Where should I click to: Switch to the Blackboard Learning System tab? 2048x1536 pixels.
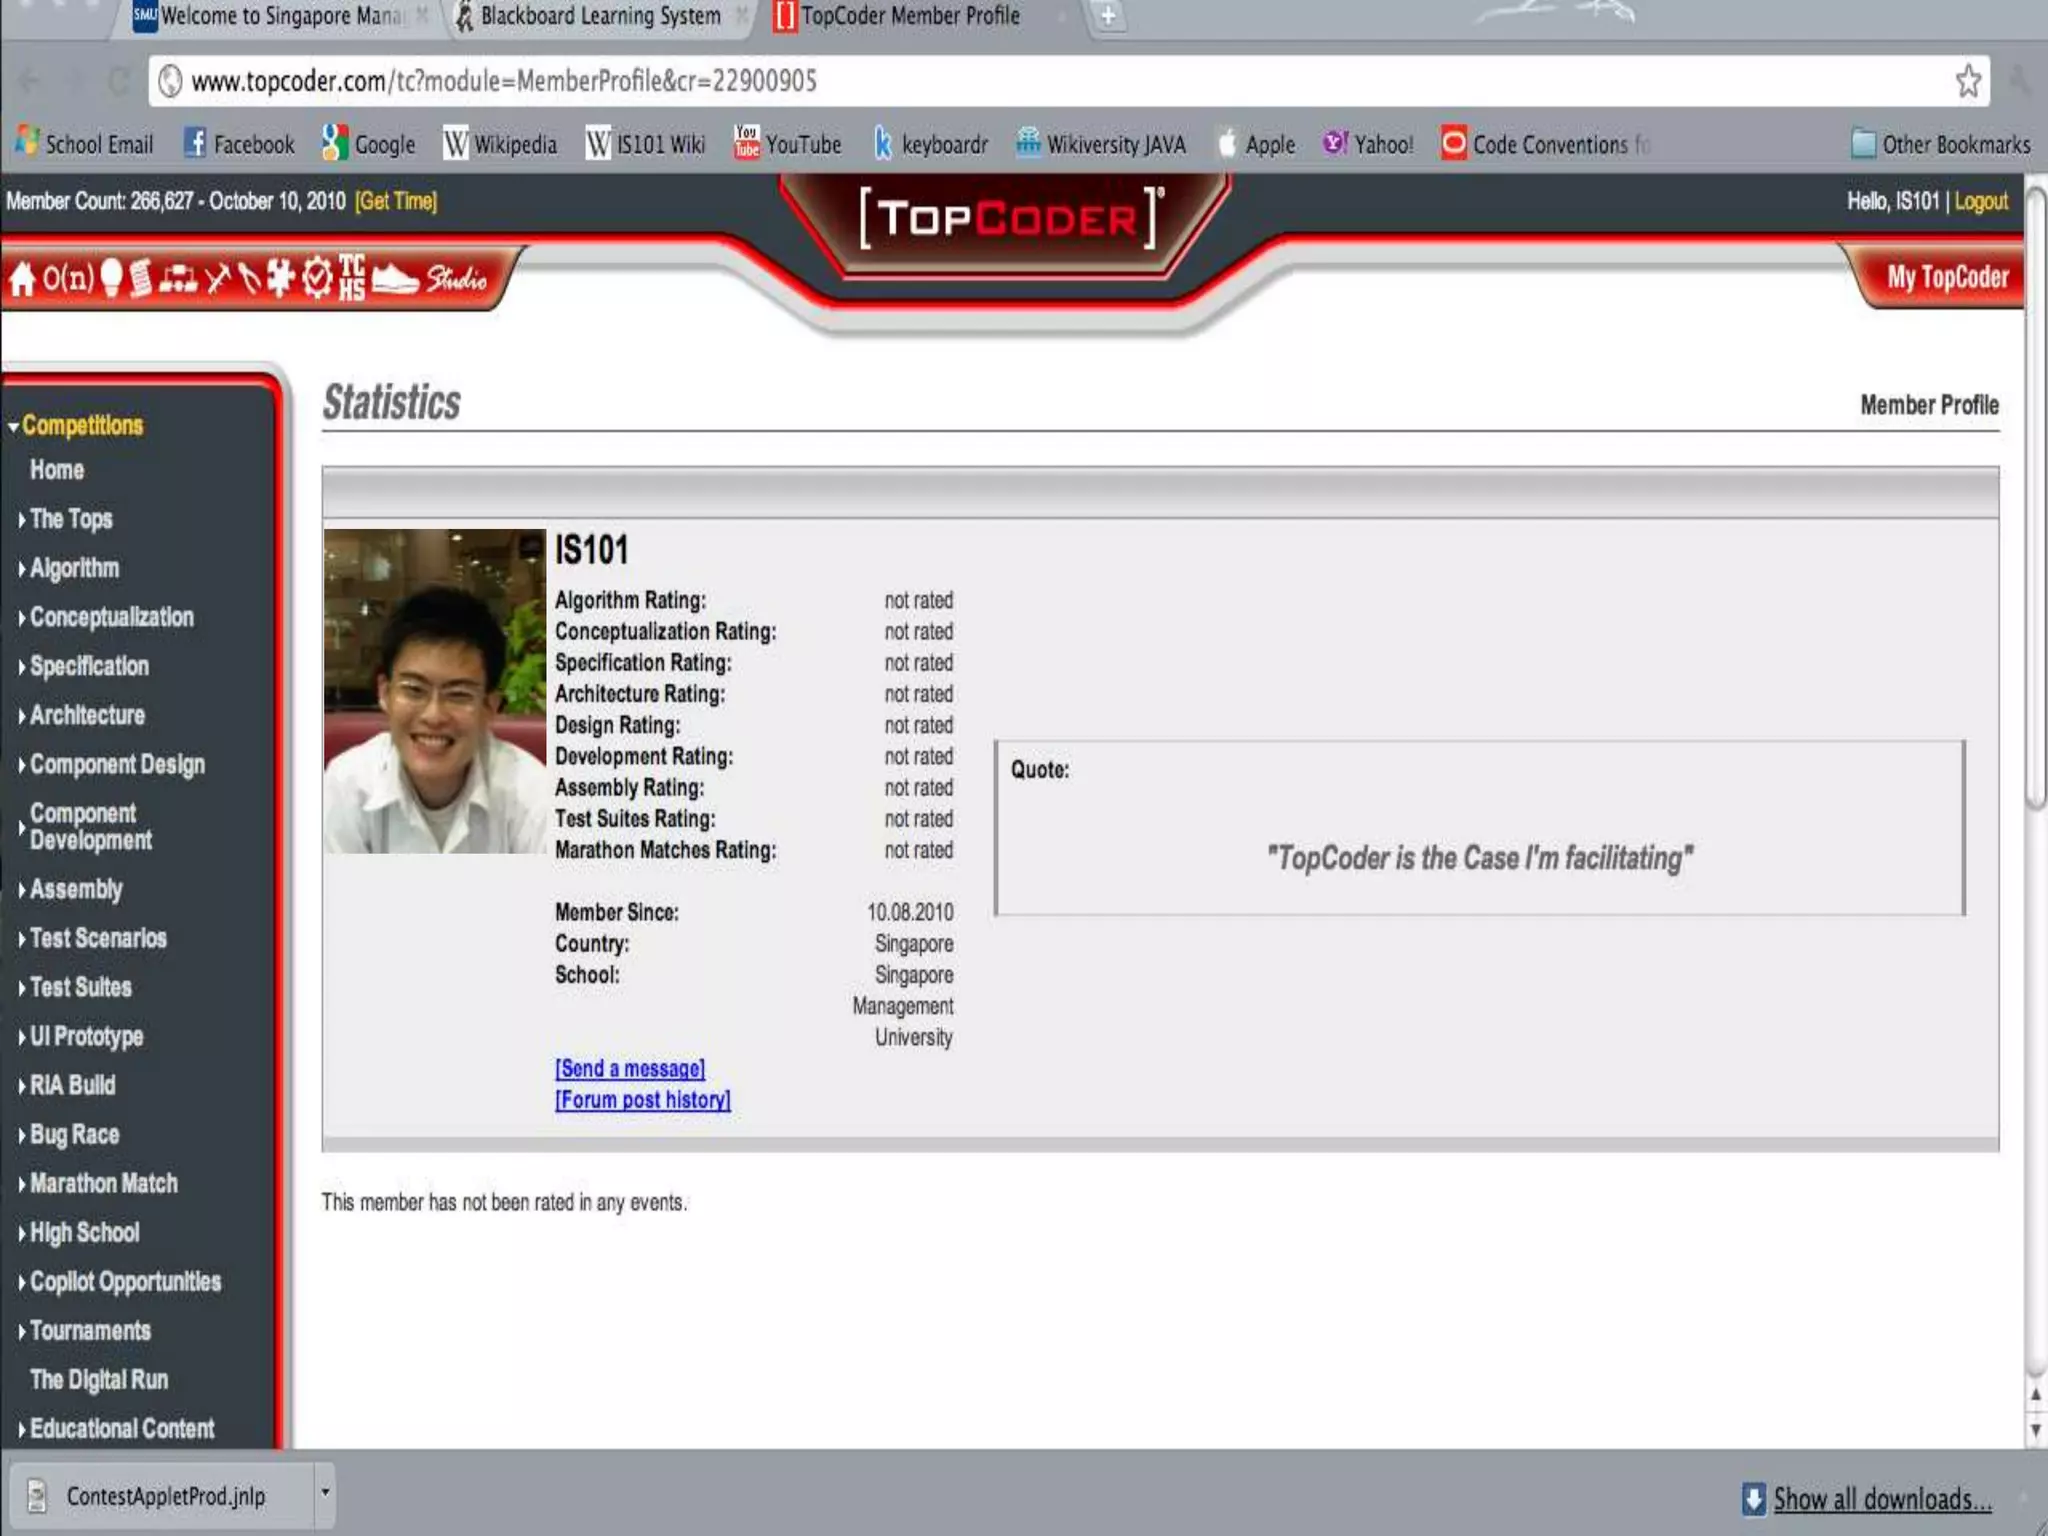(x=600, y=16)
